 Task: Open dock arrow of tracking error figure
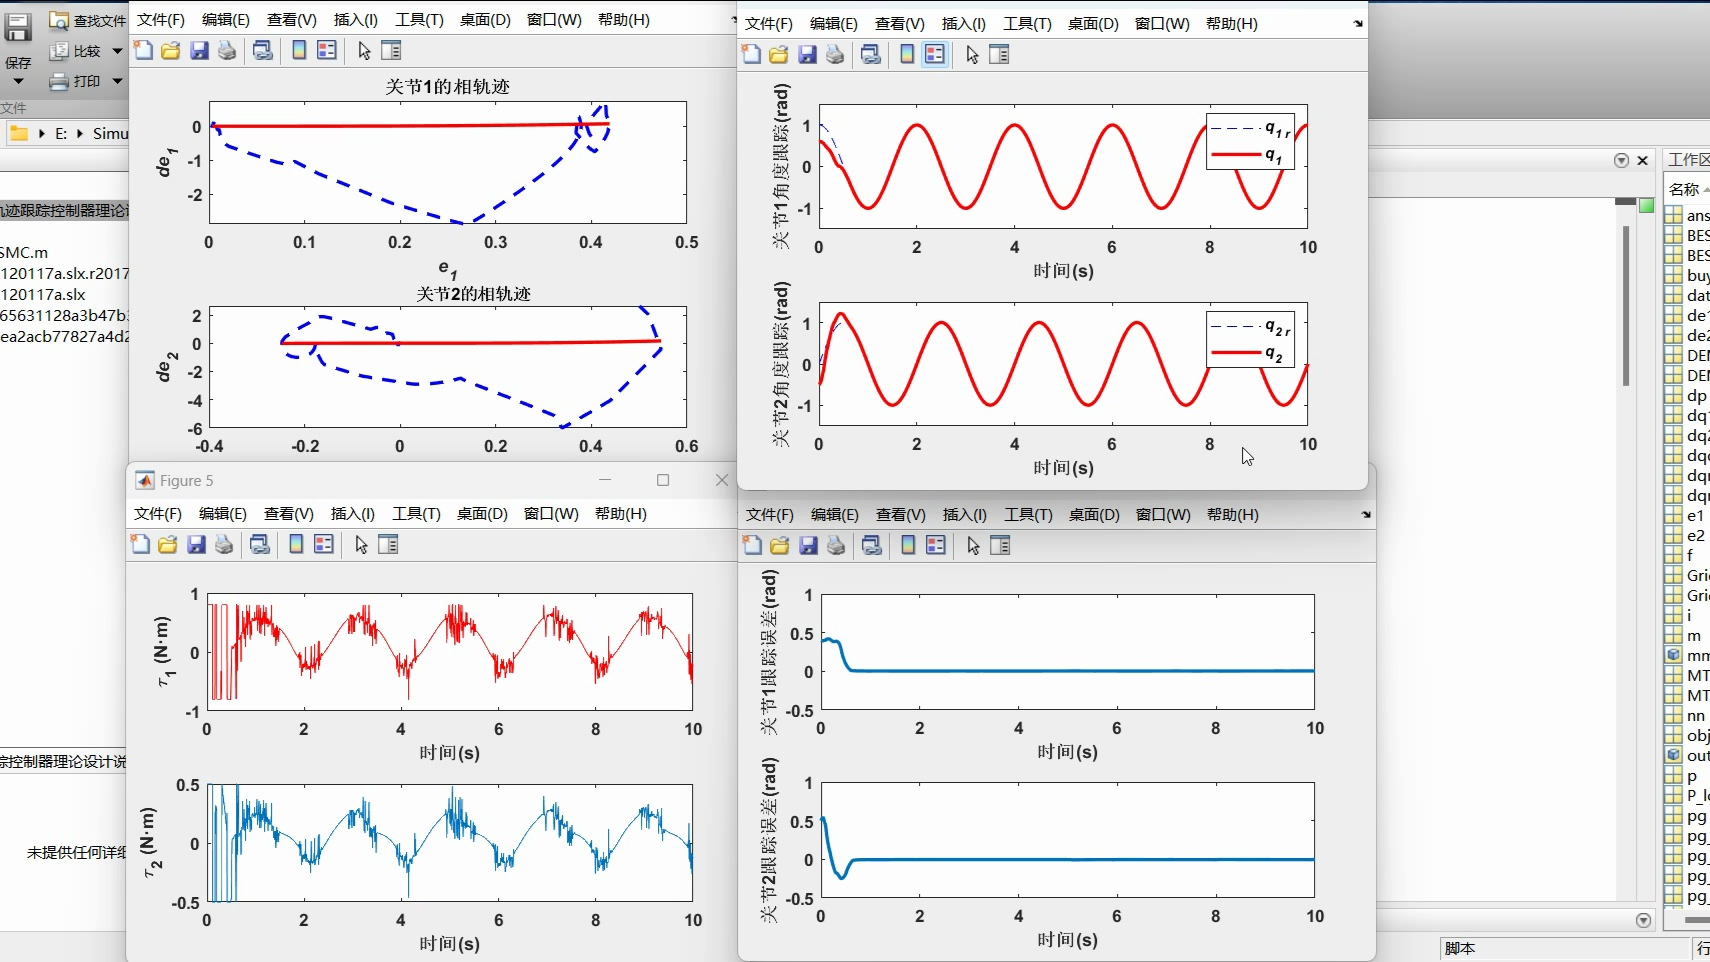tap(1366, 515)
